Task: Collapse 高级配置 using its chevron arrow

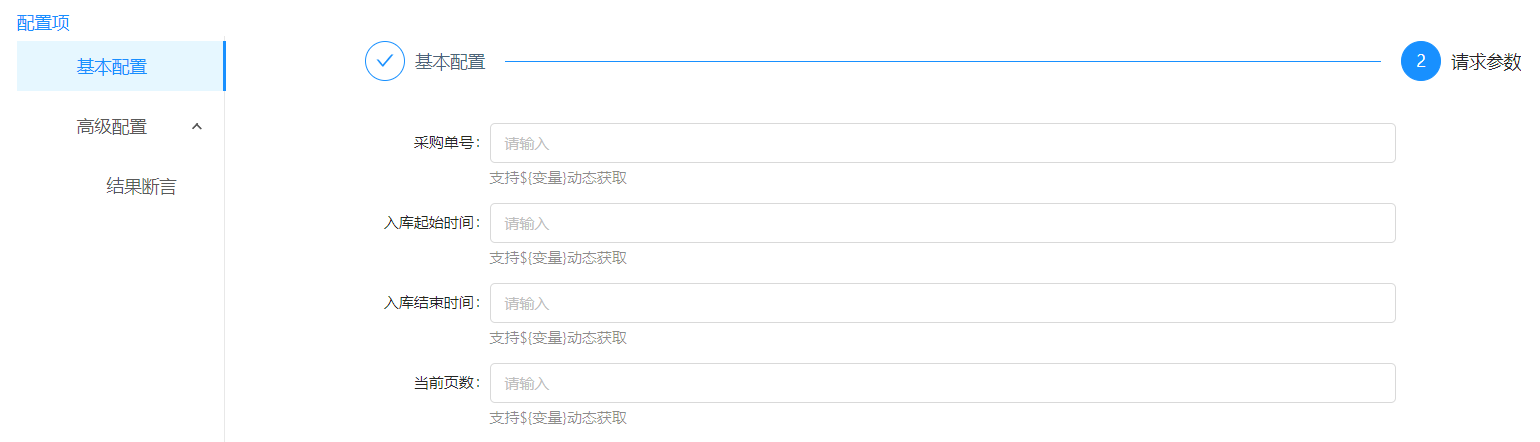Action: tap(197, 127)
